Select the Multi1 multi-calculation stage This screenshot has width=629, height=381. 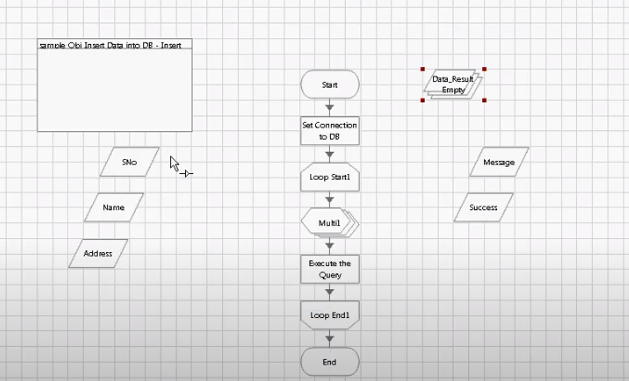tap(330, 223)
